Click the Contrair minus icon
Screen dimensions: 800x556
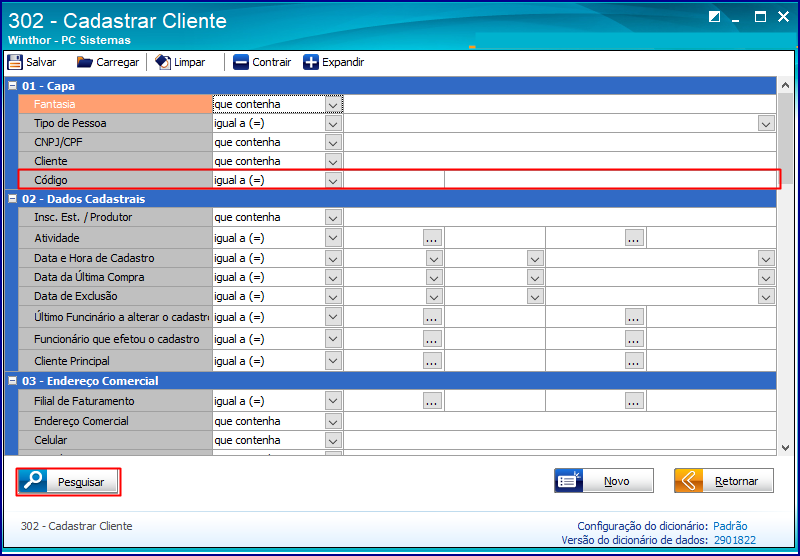tap(241, 62)
